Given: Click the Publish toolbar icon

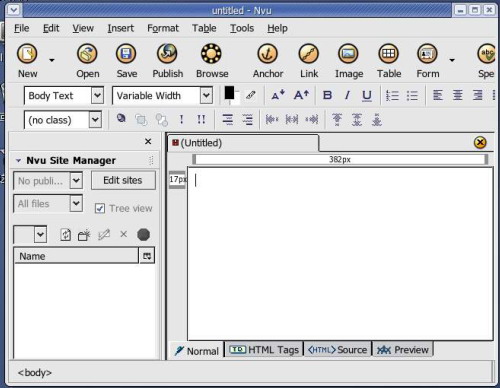Looking at the screenshot, I should click(x=167, y=54).
